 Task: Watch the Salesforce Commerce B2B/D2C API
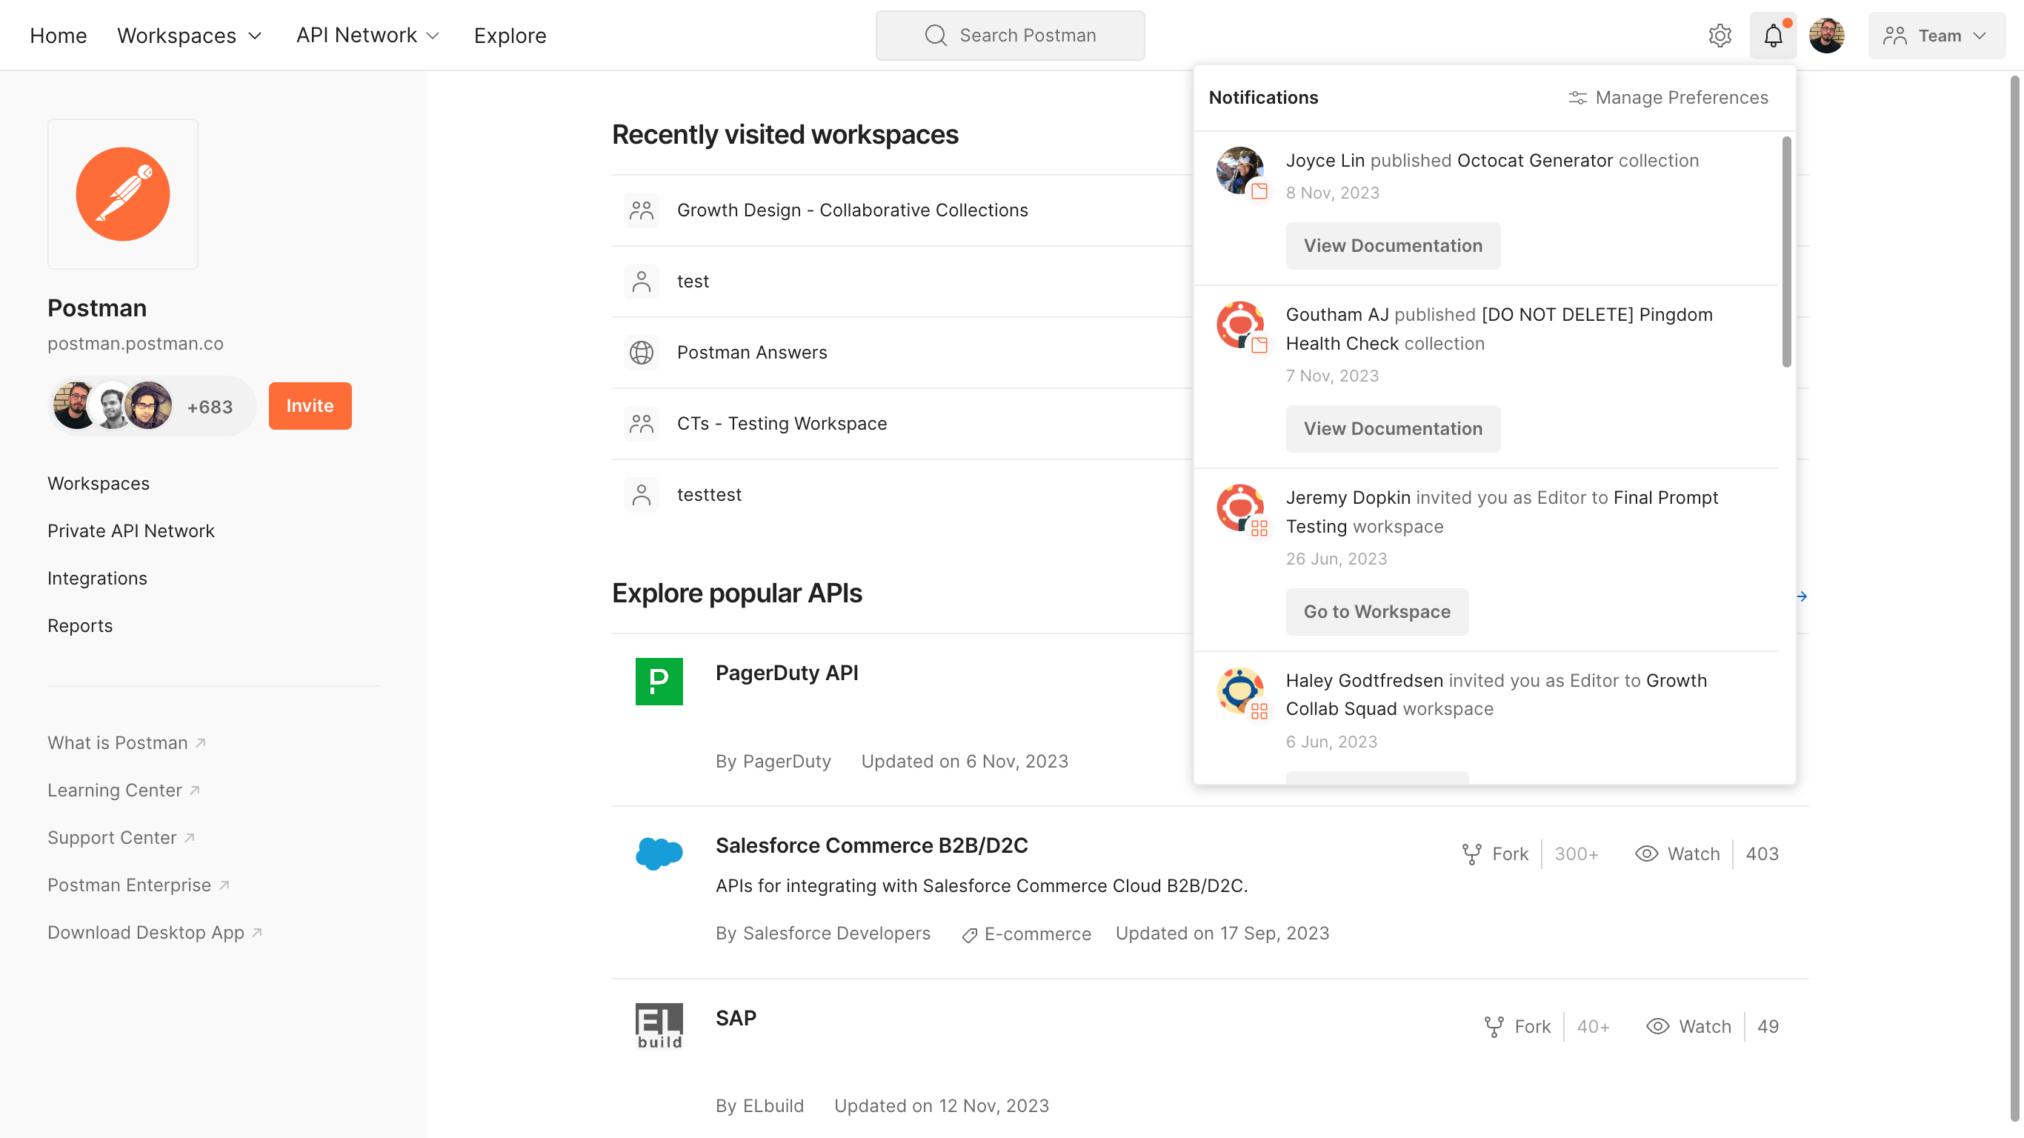click(1678, 854)
